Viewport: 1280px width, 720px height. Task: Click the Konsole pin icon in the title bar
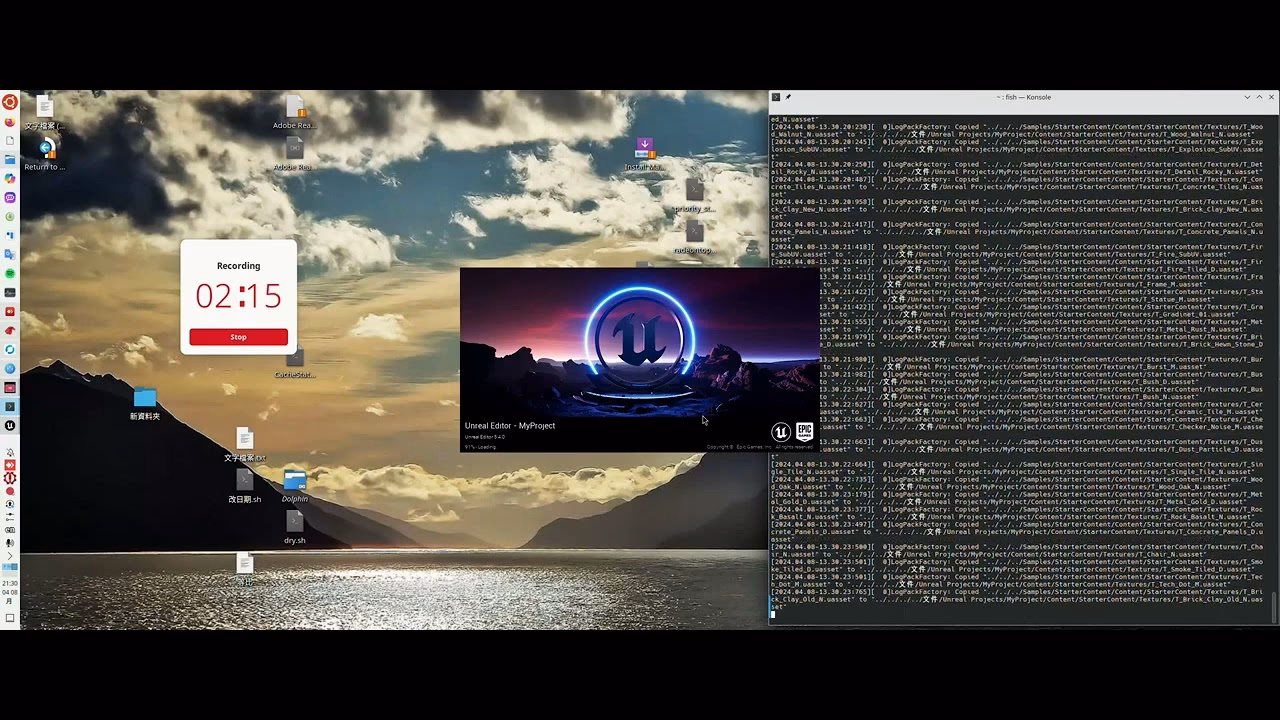click(788, 97)
